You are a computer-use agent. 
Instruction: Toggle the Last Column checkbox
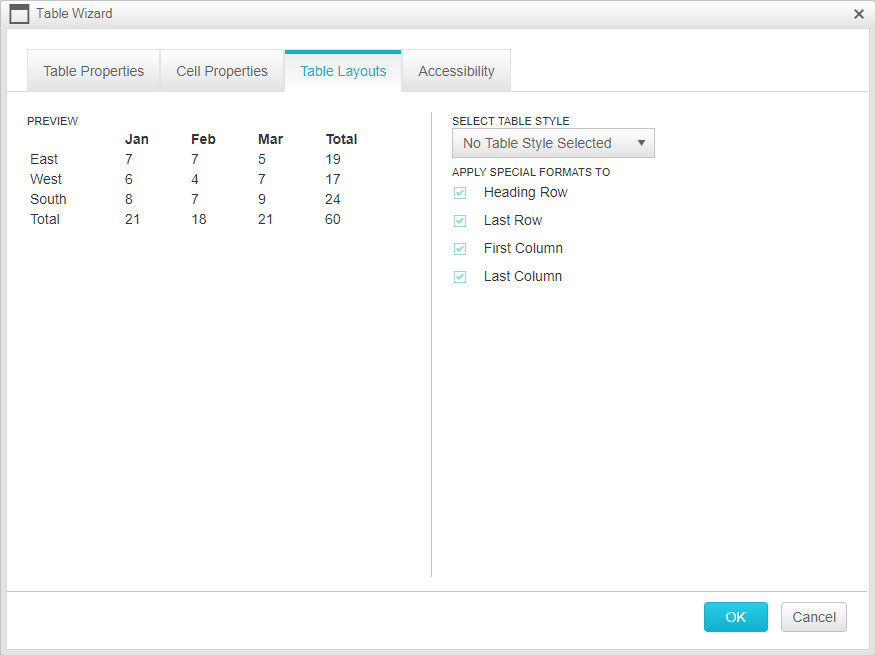(460, 277)
